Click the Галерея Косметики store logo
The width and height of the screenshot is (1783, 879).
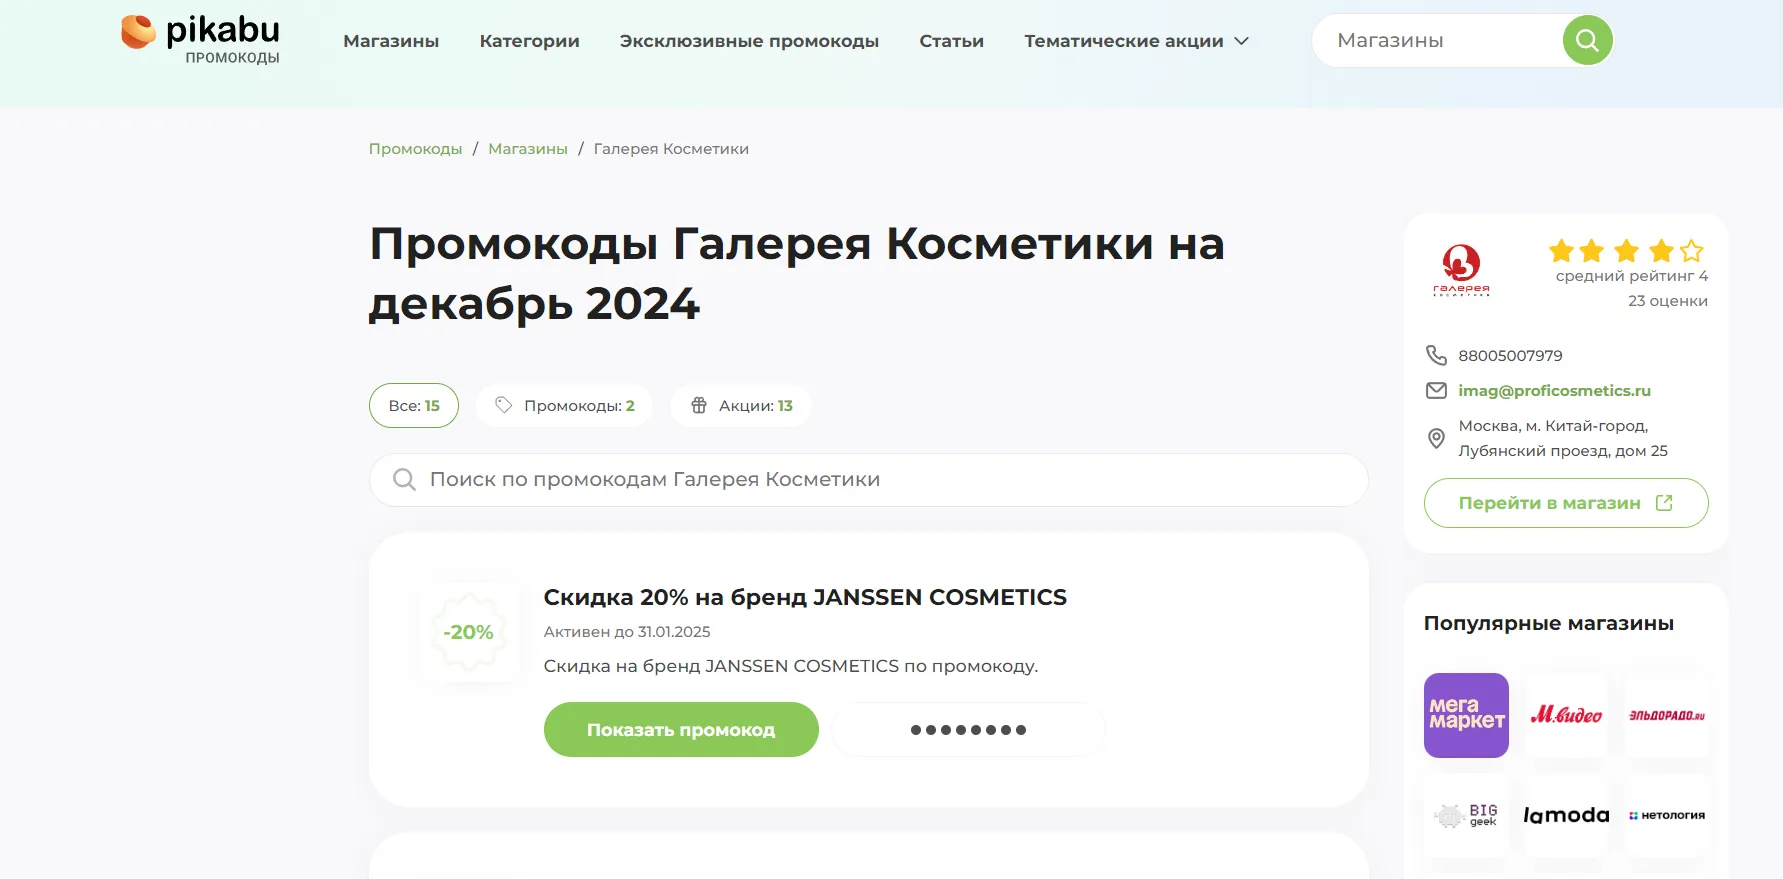1461,271
